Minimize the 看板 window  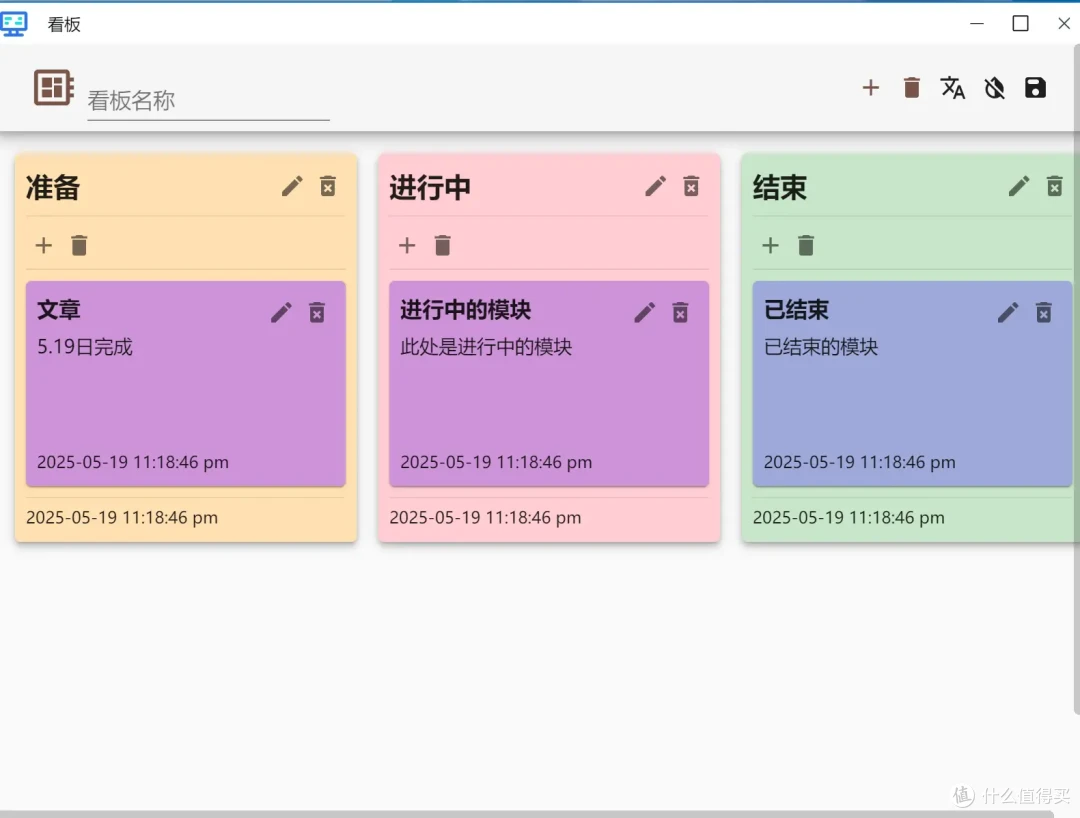point(977,23)
